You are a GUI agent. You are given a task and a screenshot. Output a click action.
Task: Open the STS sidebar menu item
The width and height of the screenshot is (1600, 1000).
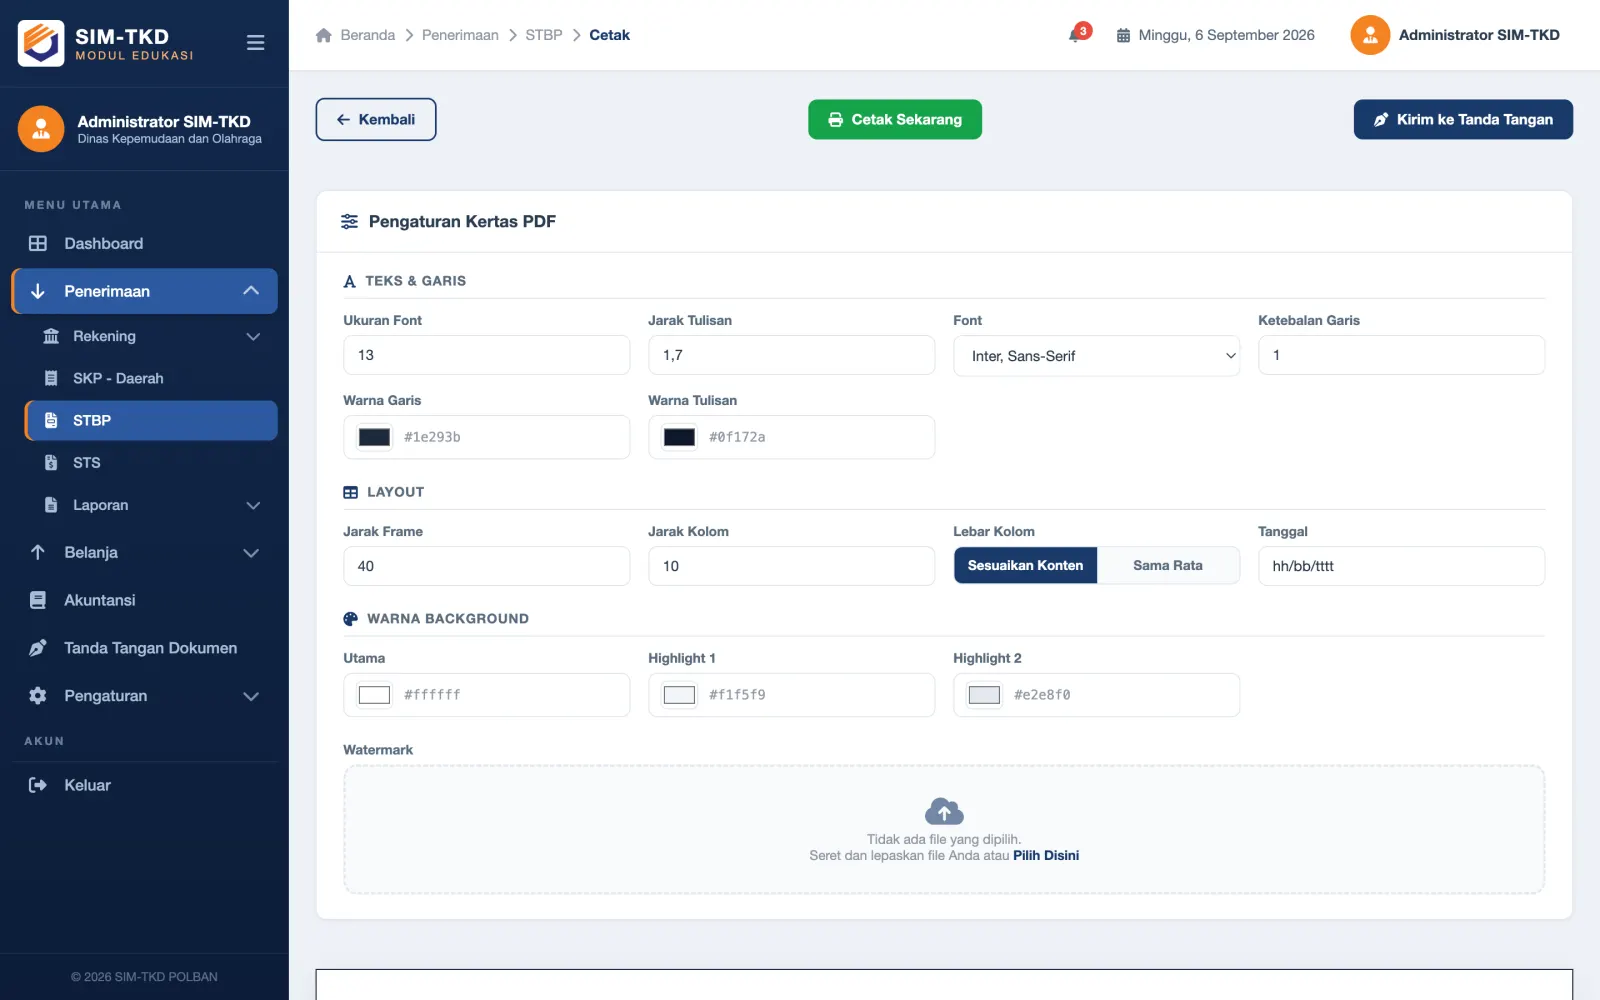151,463
